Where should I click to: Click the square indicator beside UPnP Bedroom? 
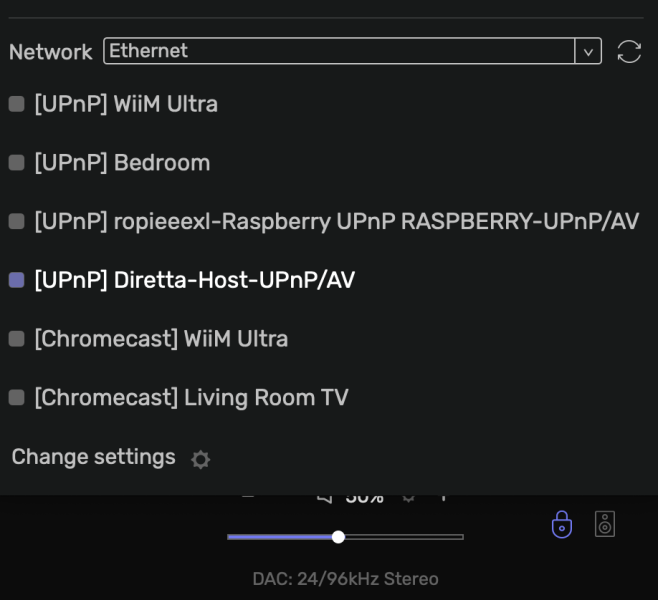point(16,163)
